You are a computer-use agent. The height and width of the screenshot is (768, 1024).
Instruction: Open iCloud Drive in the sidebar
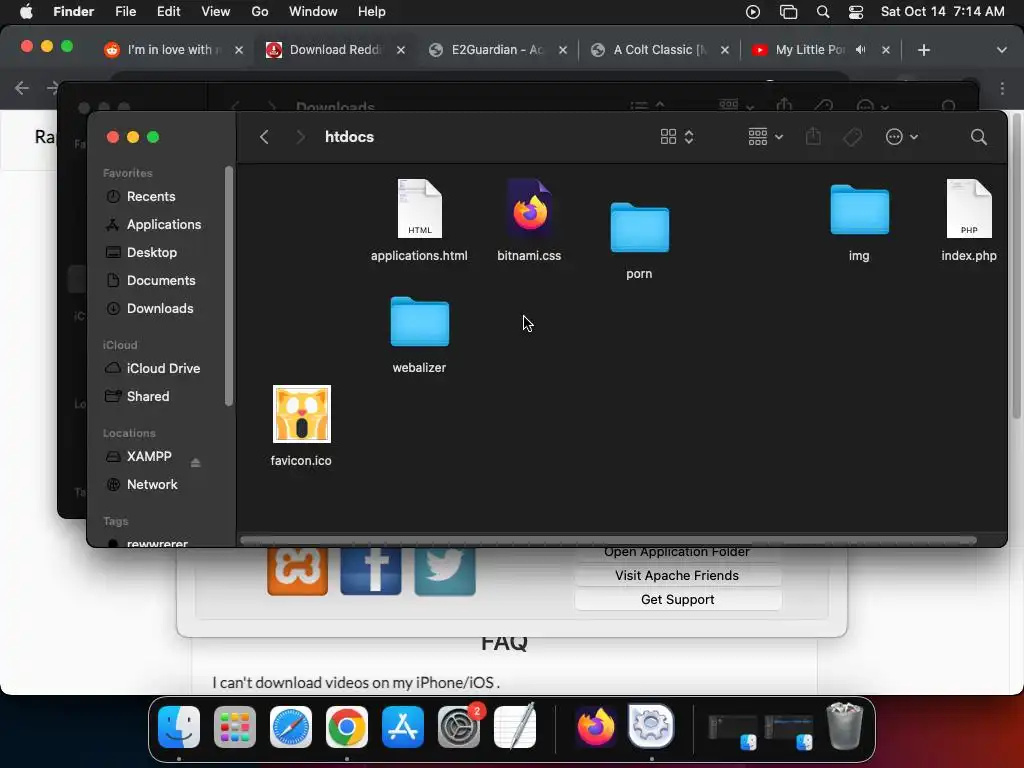(x=163, y=369)
